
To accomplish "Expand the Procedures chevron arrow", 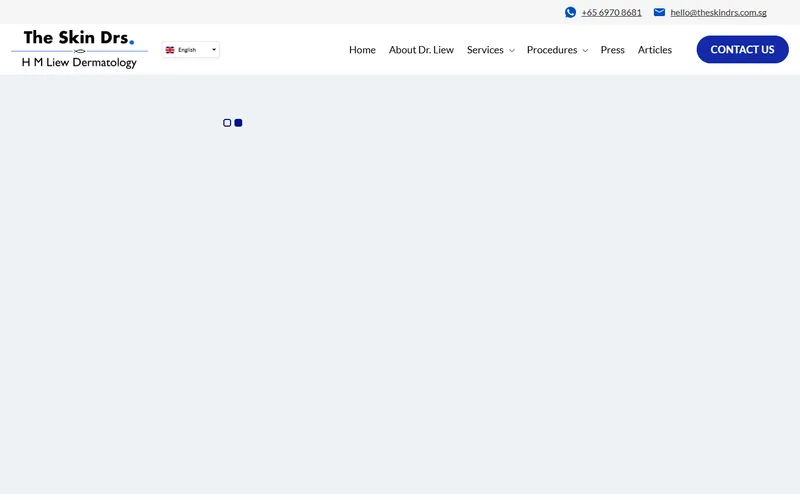I will [x=585, y=51].
